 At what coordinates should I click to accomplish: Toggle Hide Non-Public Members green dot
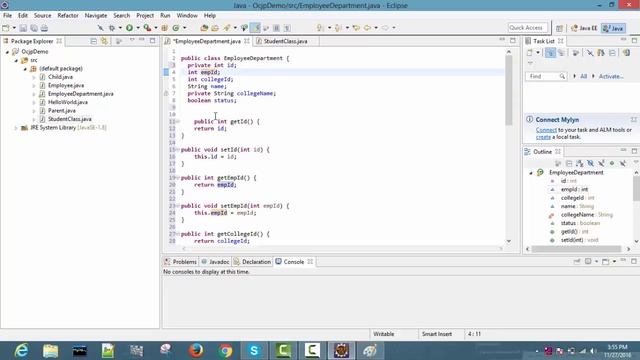[x=612, y=163]
